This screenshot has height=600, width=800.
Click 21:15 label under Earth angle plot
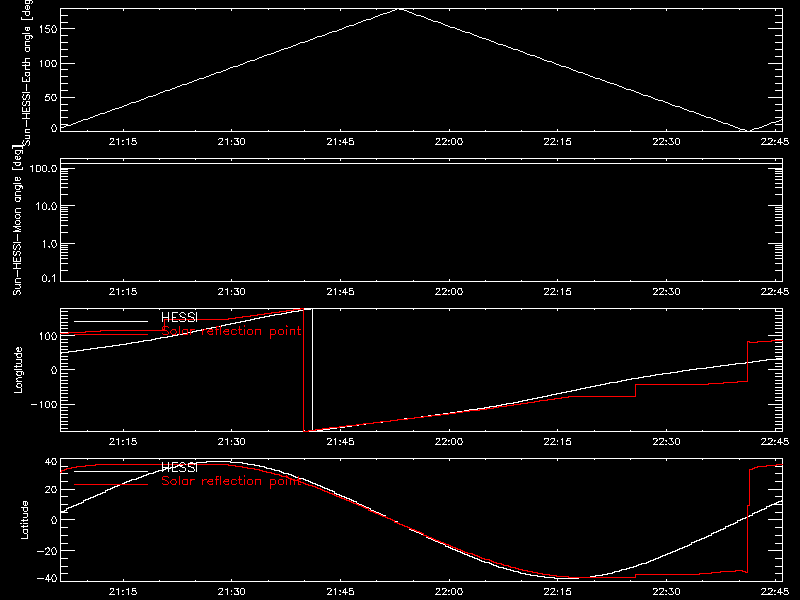tap(123, 142)
